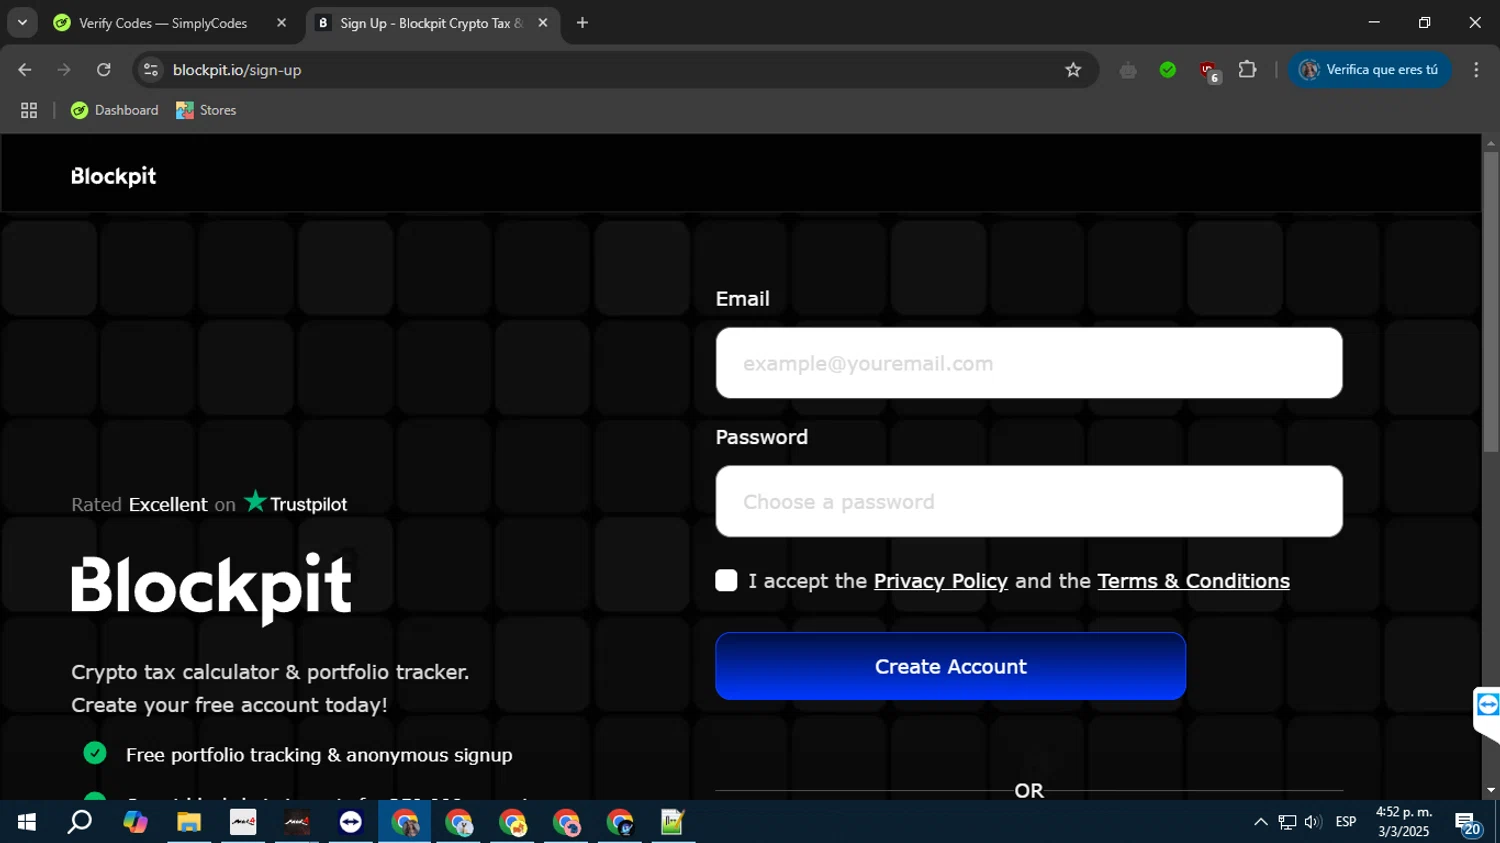
Task: Open the MIR4 taskbar icon with white background
Action: pos(243,822)
